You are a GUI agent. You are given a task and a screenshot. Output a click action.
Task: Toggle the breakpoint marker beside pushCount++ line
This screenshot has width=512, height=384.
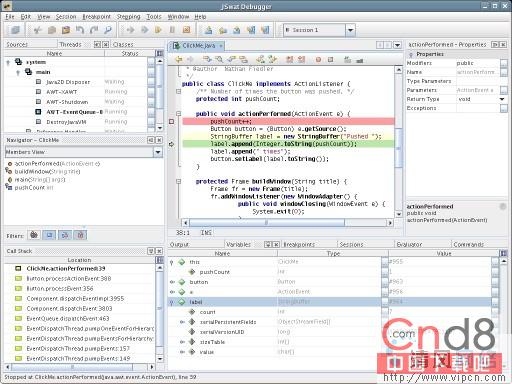pyautogui.click(x=172, y=122)
